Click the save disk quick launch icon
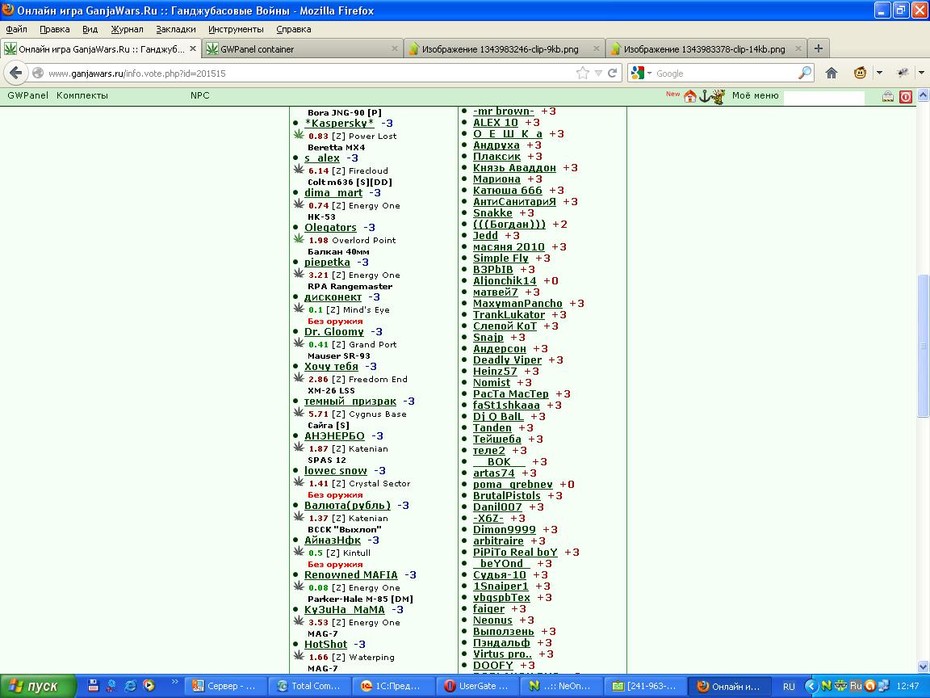The image size is (930, 698). click(x=93, y=686)
